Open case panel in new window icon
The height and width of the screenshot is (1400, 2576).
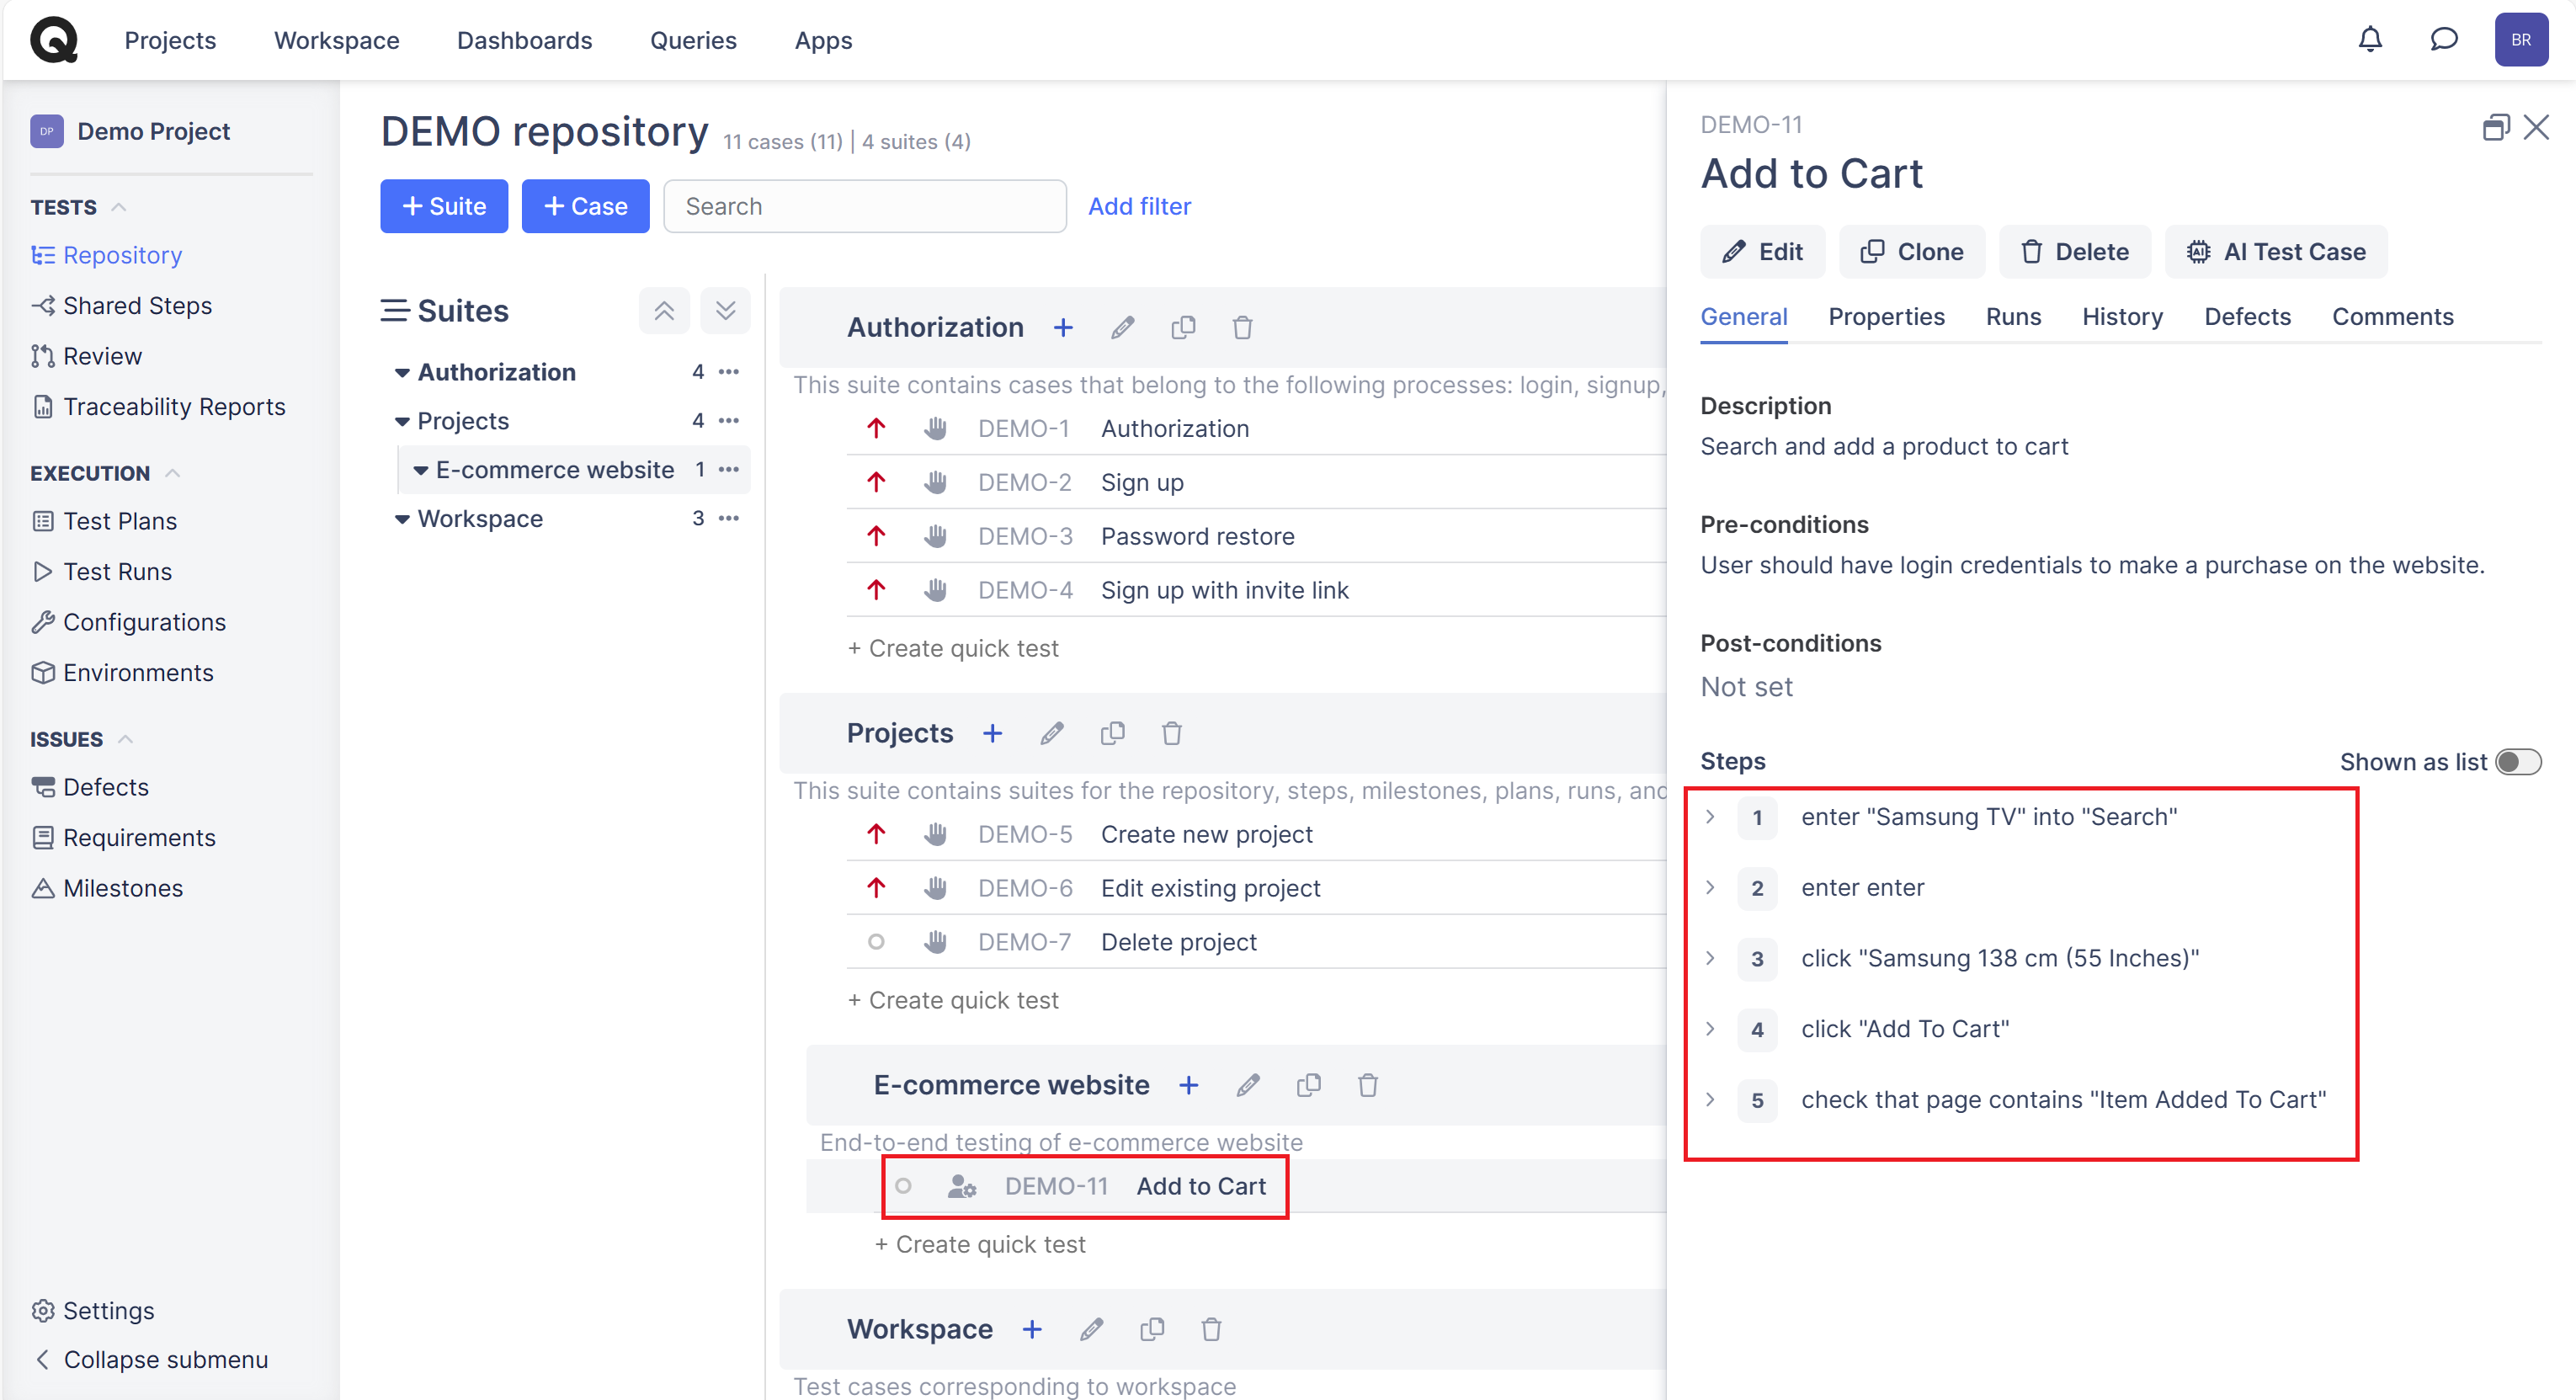click(2495, 128)
